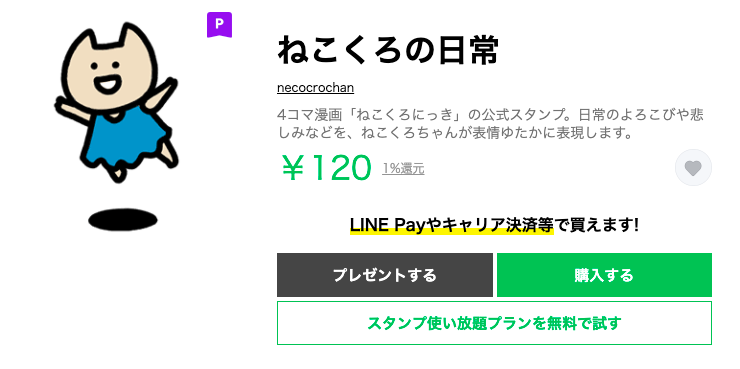Add sticker to wishlist with heart icon

click(693, 168)
